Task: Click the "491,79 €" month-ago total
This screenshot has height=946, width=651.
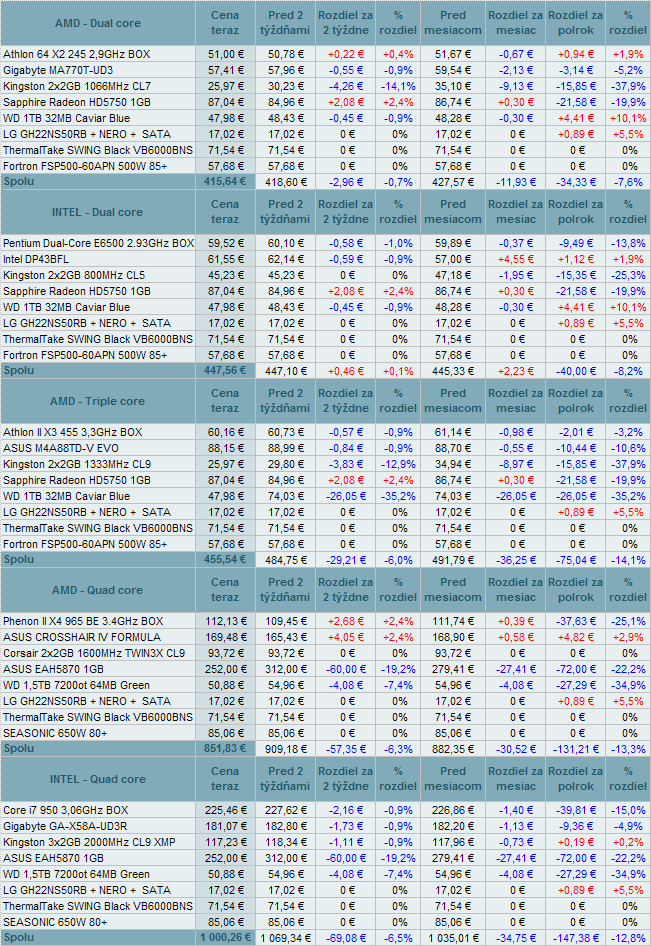Action: (453, 559)
